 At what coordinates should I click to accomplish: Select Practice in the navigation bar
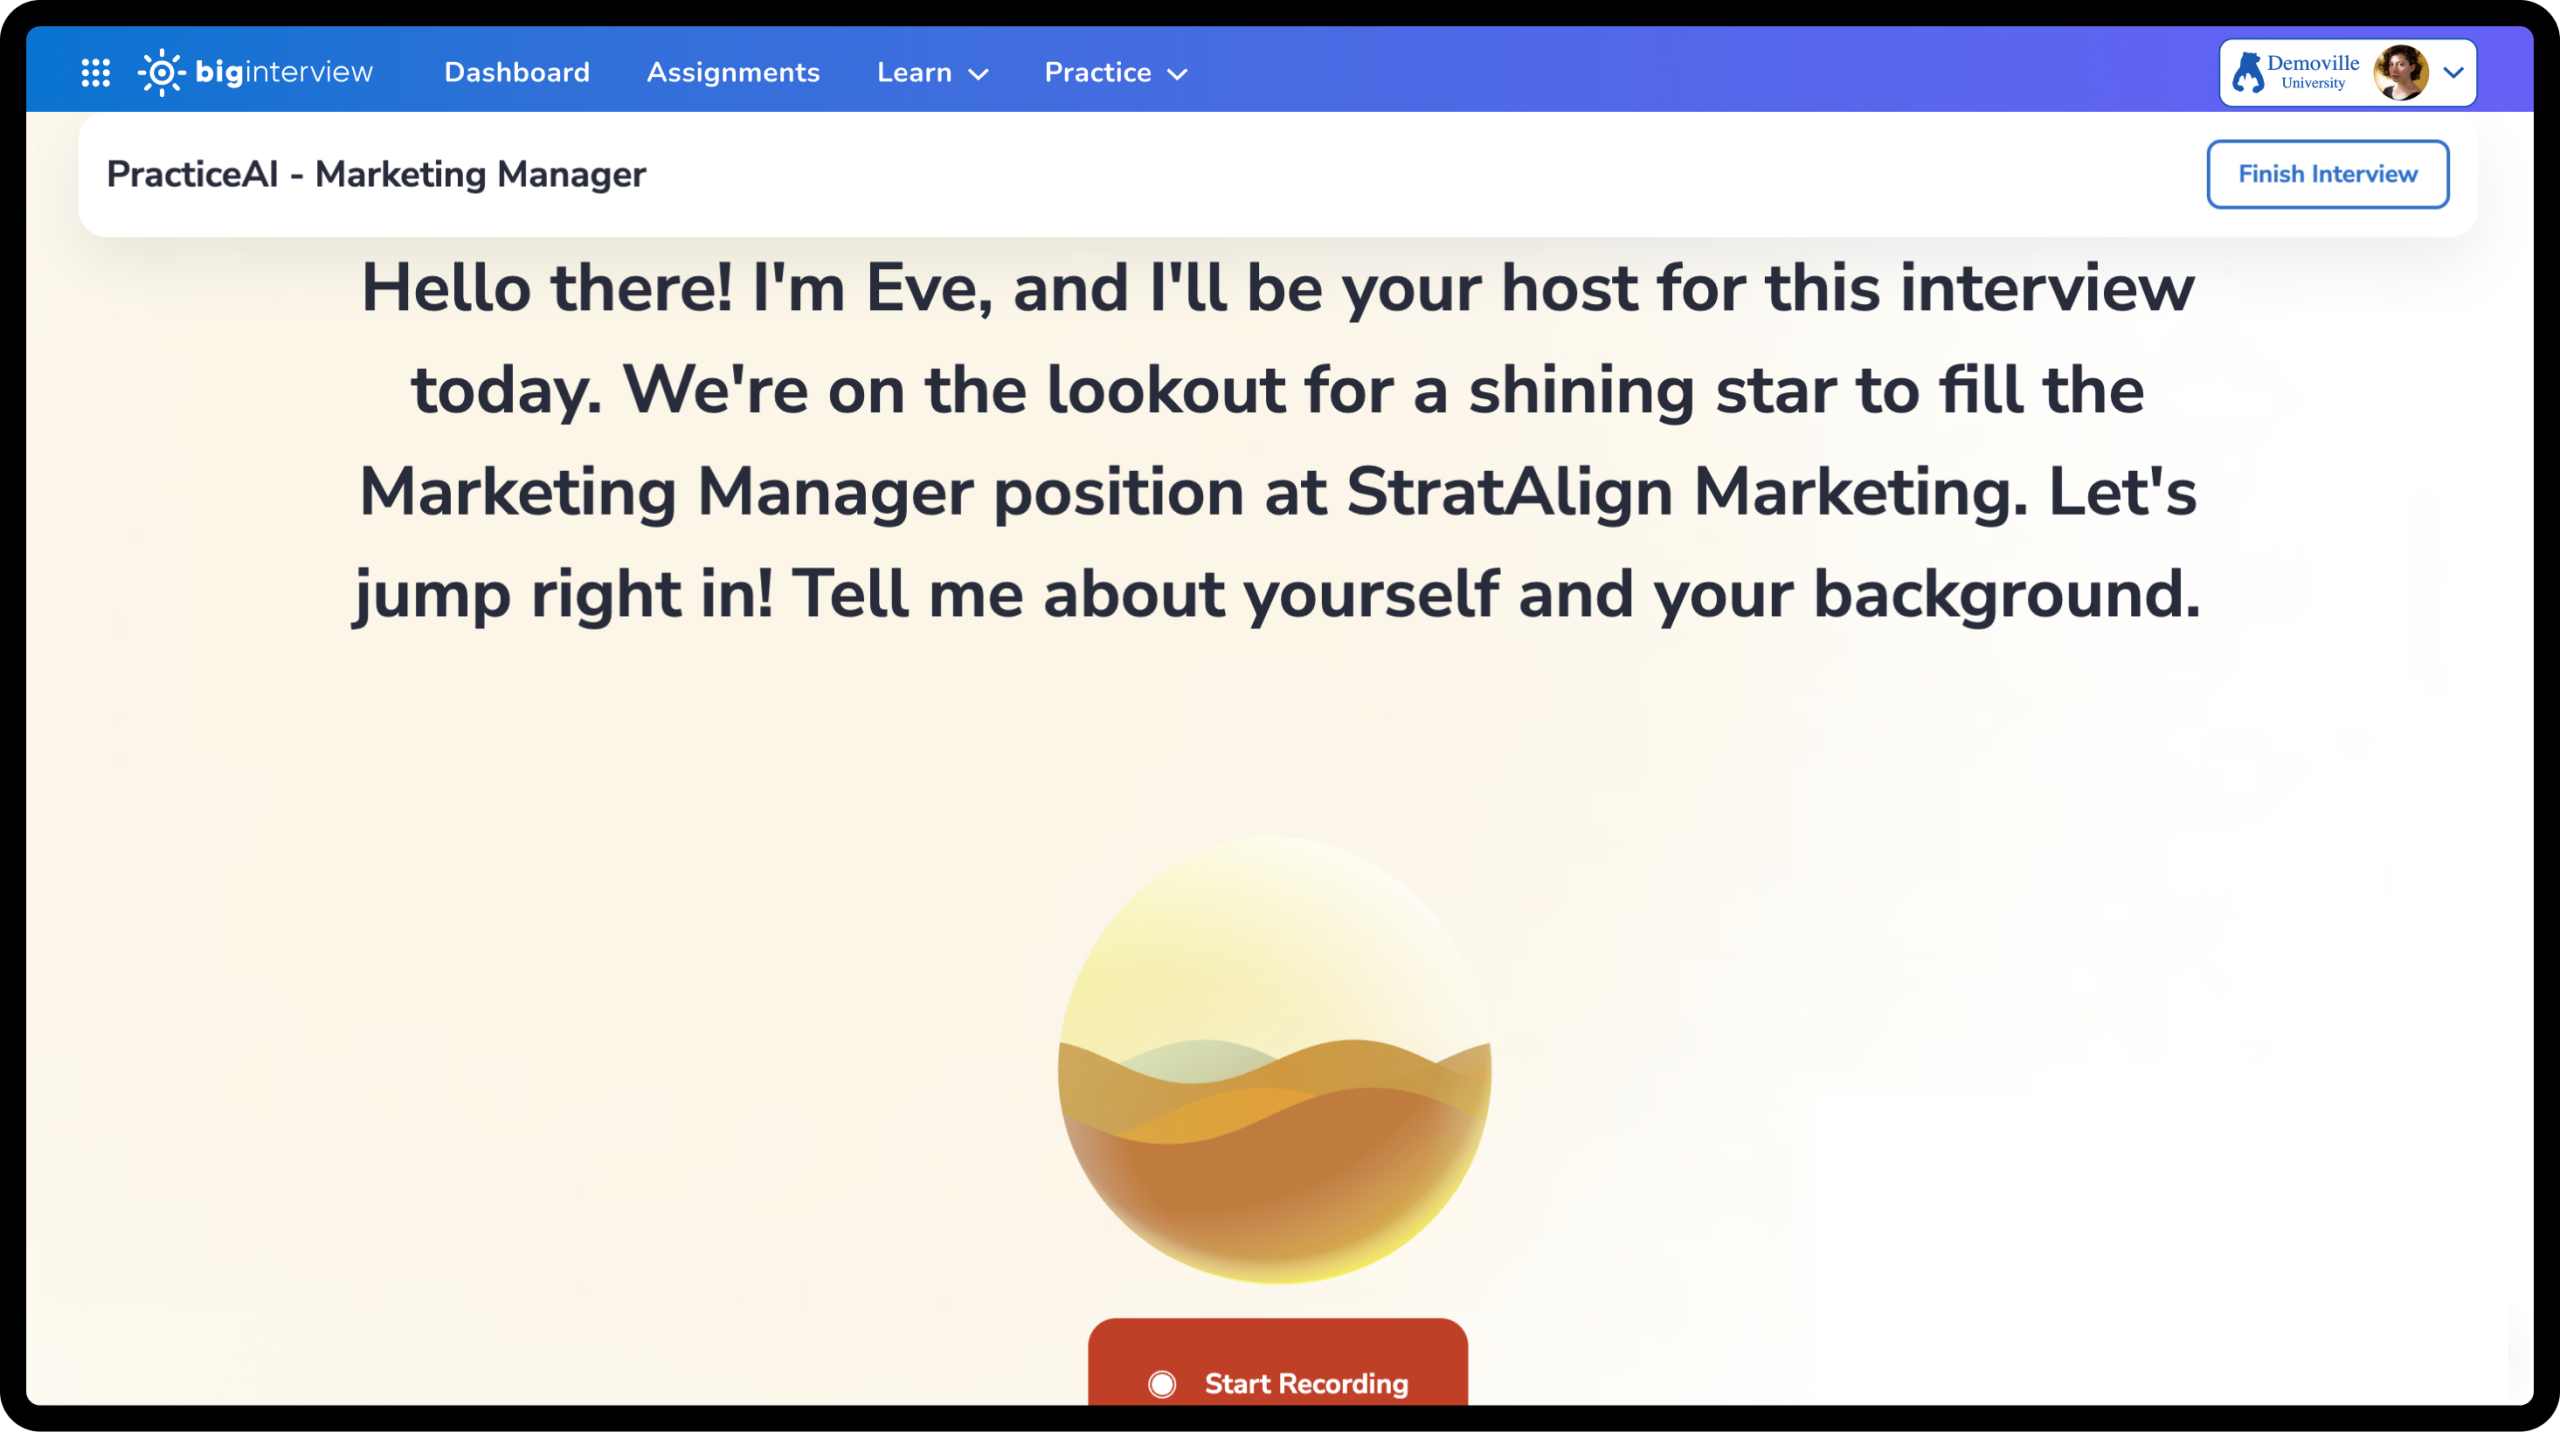pyautogui.click(x=1097, y=72)
